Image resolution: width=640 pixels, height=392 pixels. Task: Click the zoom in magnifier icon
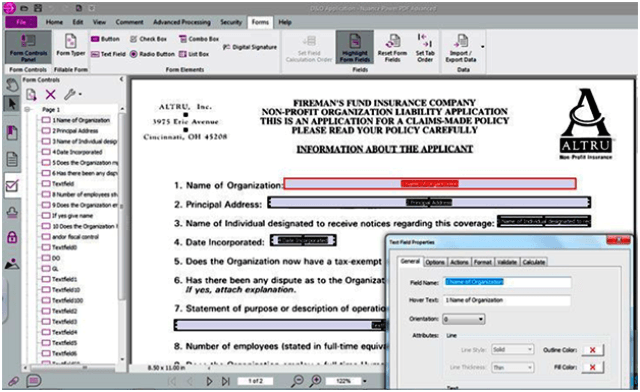[316, 381]
